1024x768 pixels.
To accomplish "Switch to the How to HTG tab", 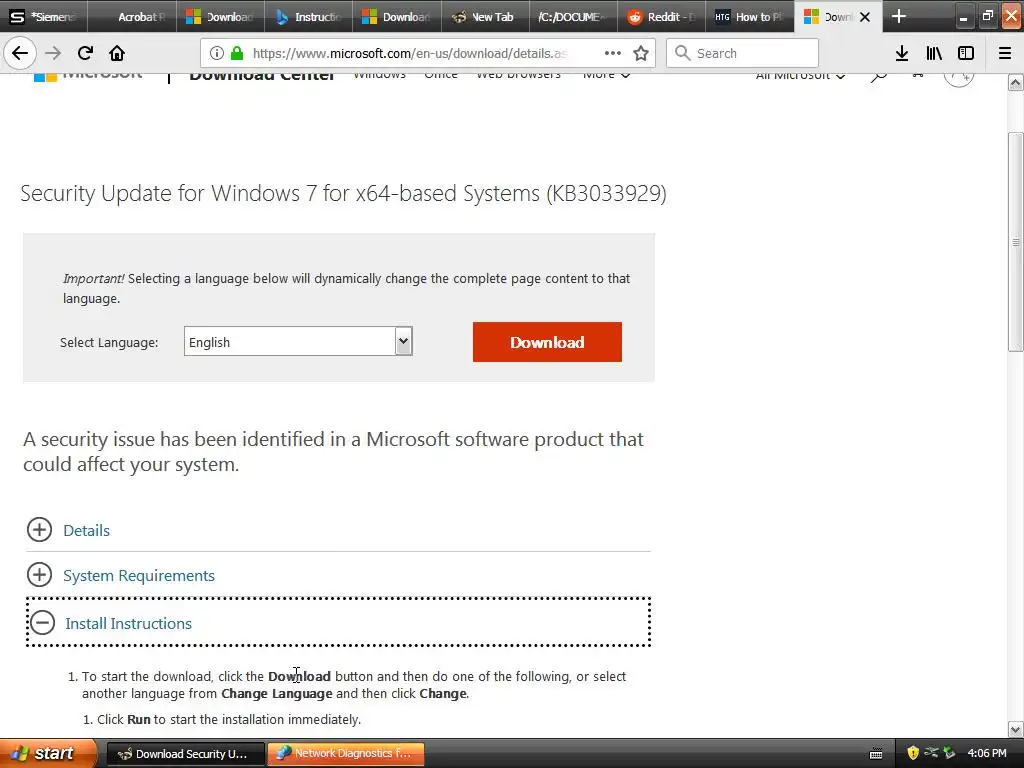I will point(750,16).
